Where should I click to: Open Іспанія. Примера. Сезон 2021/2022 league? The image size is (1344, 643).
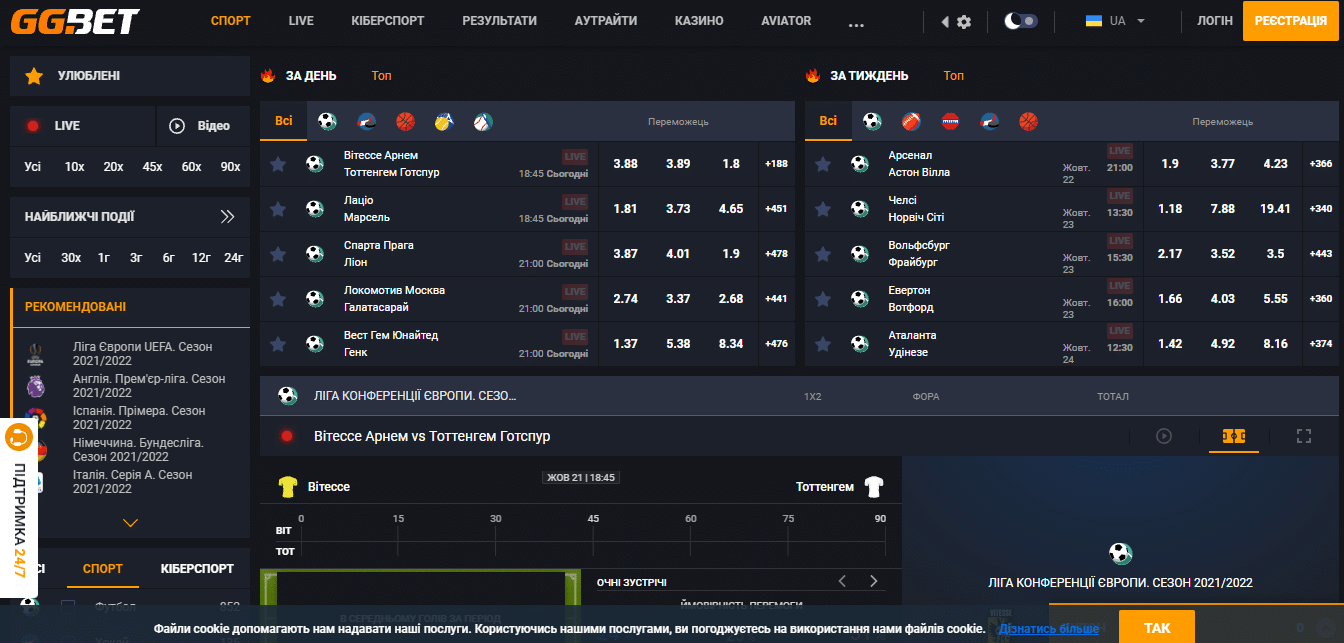tap(139, 418)
